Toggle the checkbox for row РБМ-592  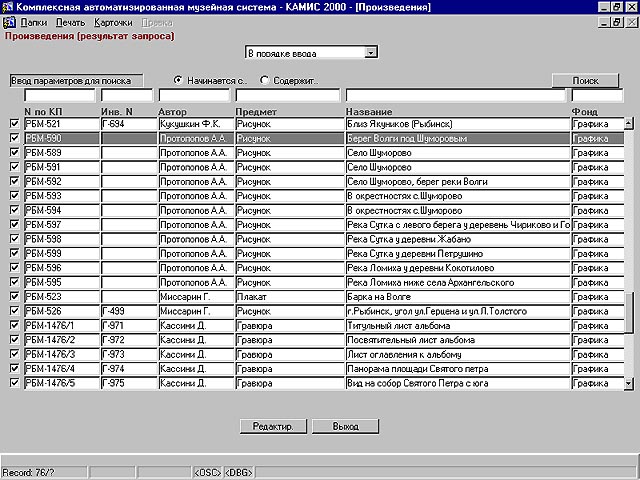click(x=15, y=181)
